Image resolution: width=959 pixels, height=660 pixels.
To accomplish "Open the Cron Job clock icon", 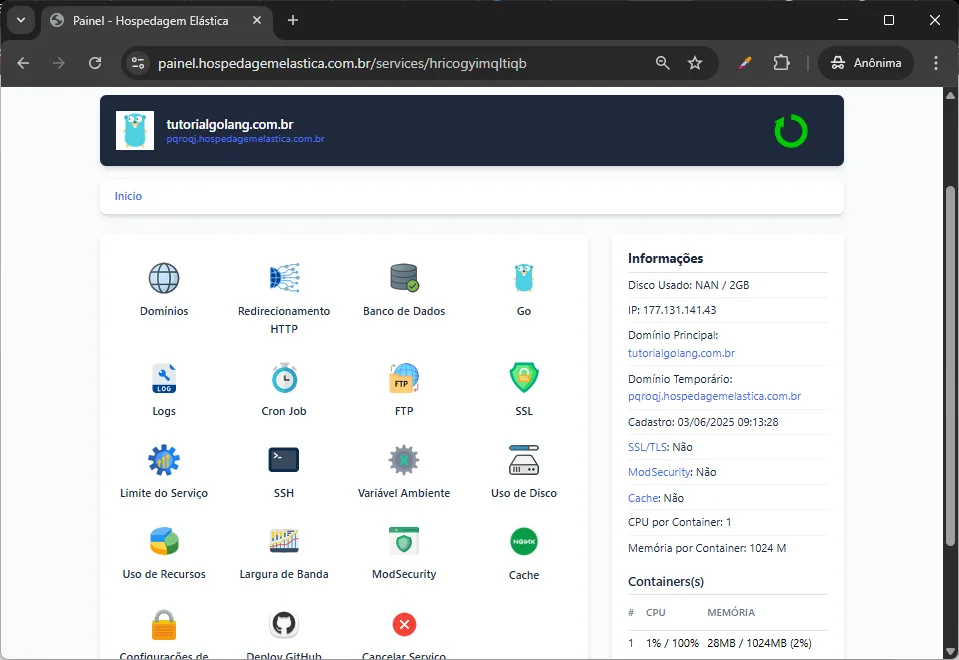I will coord(284,378).
